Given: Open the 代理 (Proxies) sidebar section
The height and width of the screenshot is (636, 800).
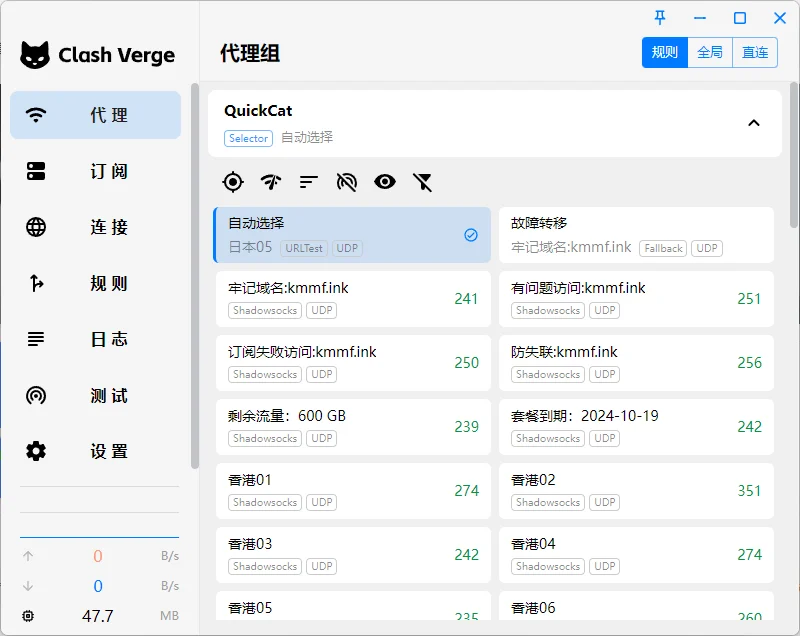Looking at the screenshot, I should click(97, 115).
